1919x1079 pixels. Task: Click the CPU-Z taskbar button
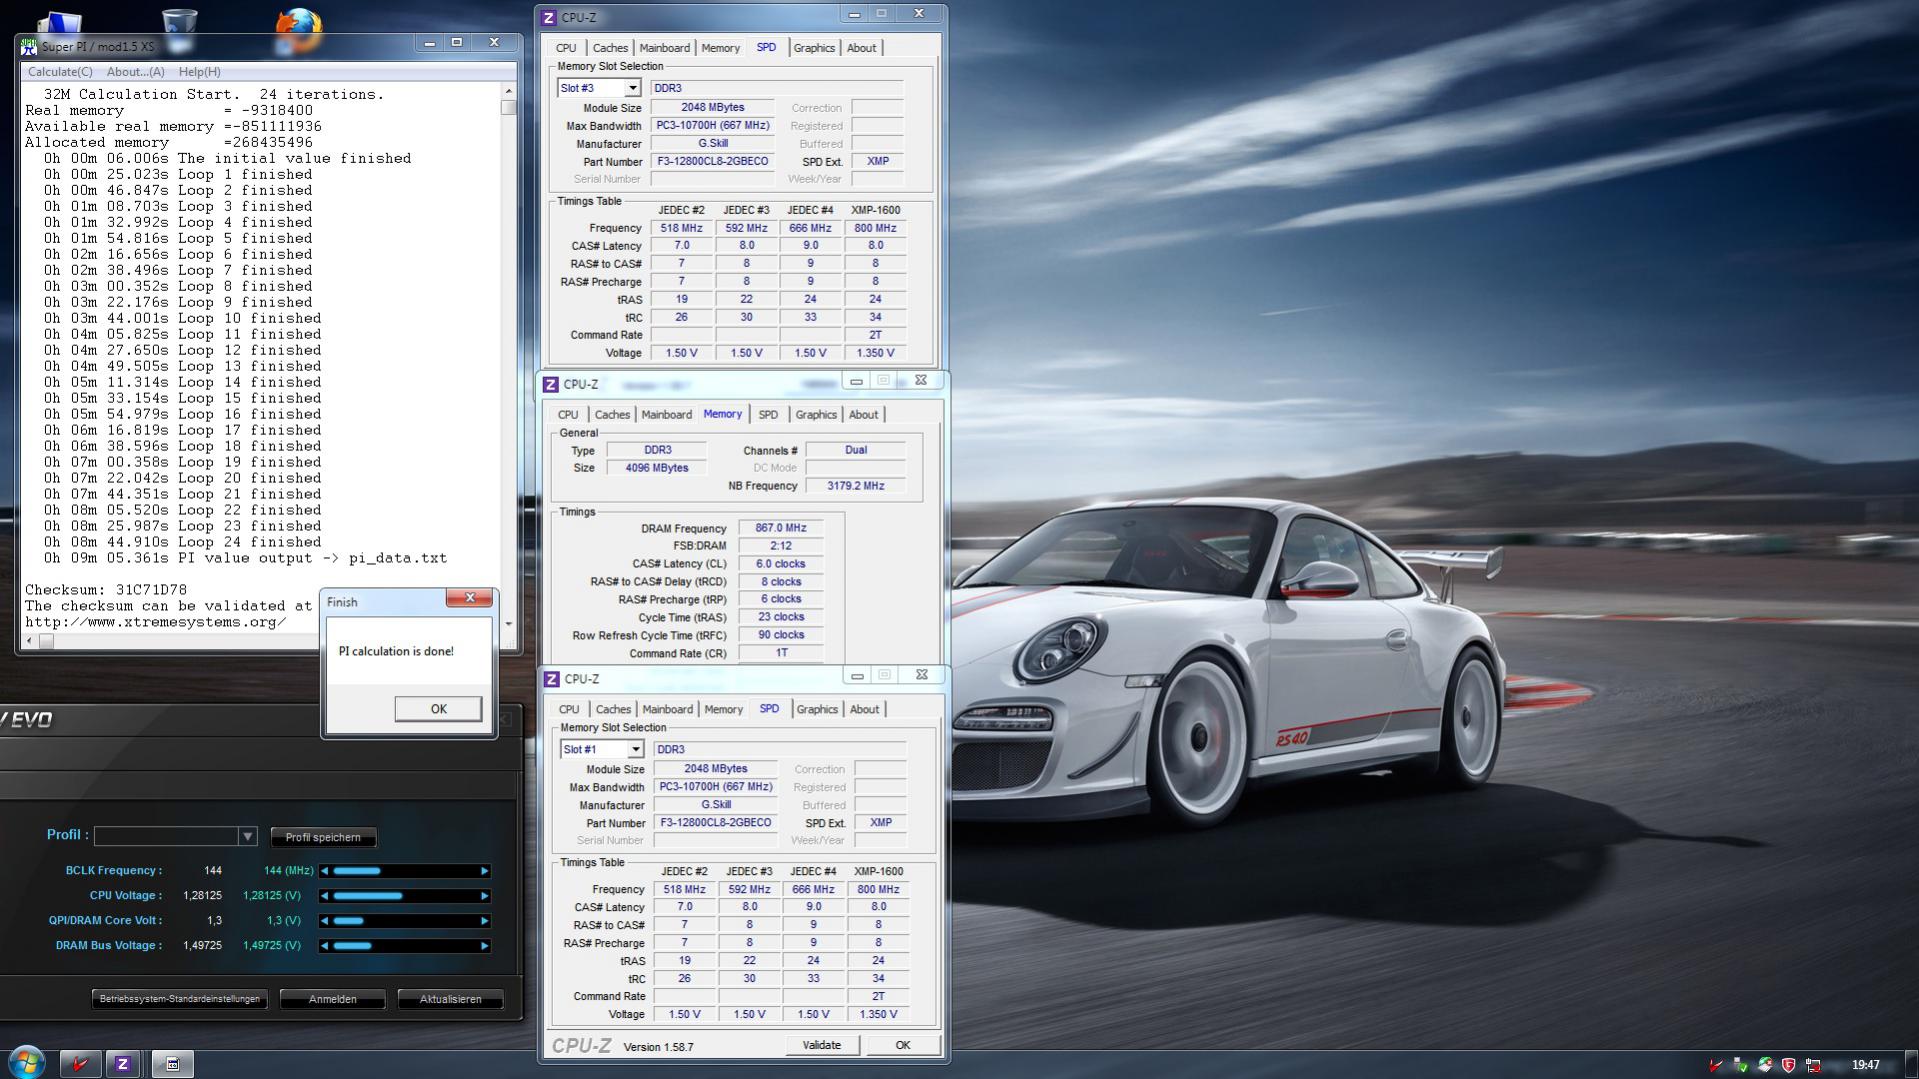coord(123,1064)
